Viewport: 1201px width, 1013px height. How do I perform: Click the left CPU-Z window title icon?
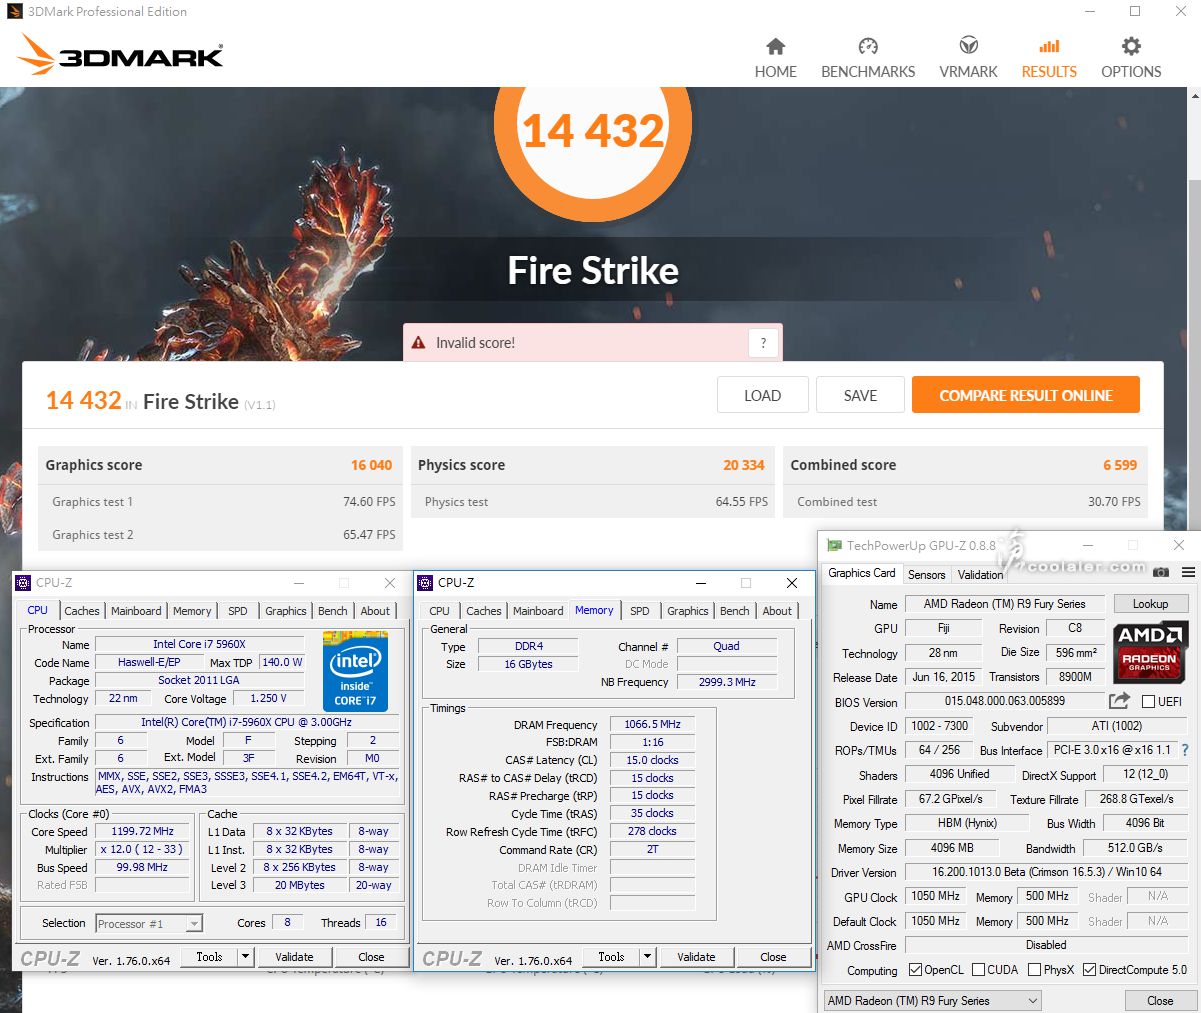click(x=24, y=582)
